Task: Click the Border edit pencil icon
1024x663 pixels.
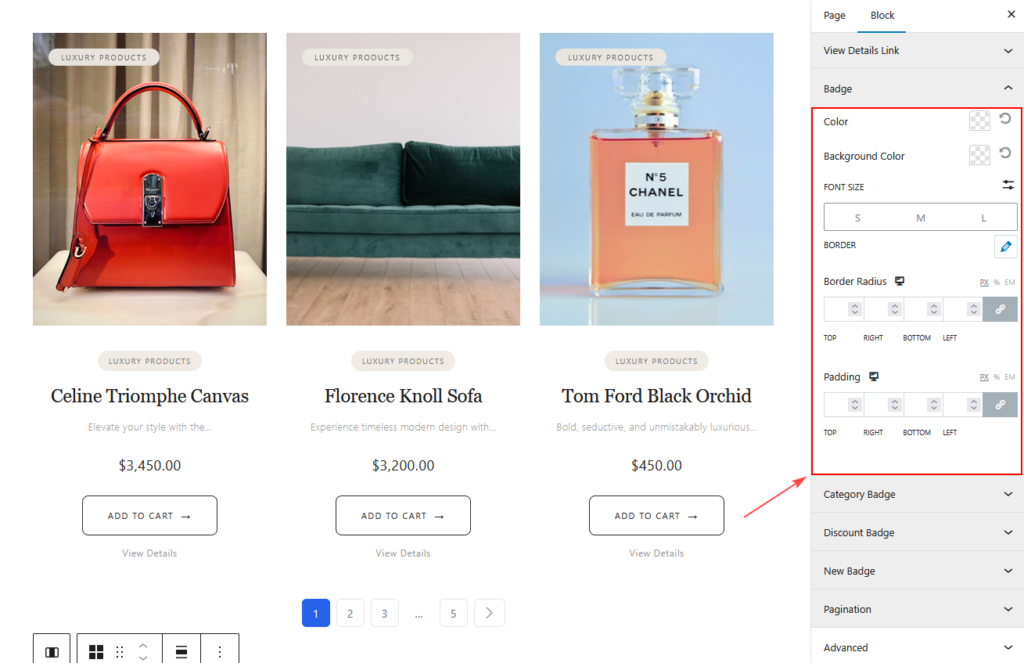Action: click(1006, 247)
